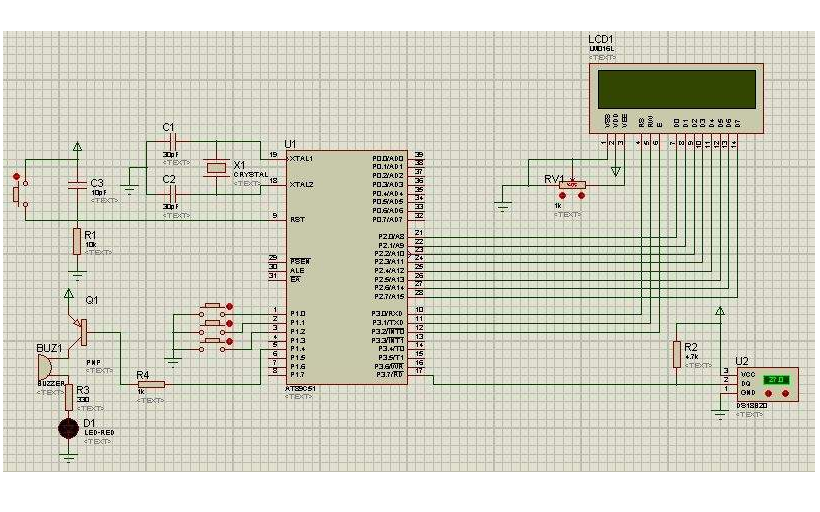The height and width of the screenshot is (512, 820).
Task: Click the RST pin label on U1
Action: pos(298,220)
